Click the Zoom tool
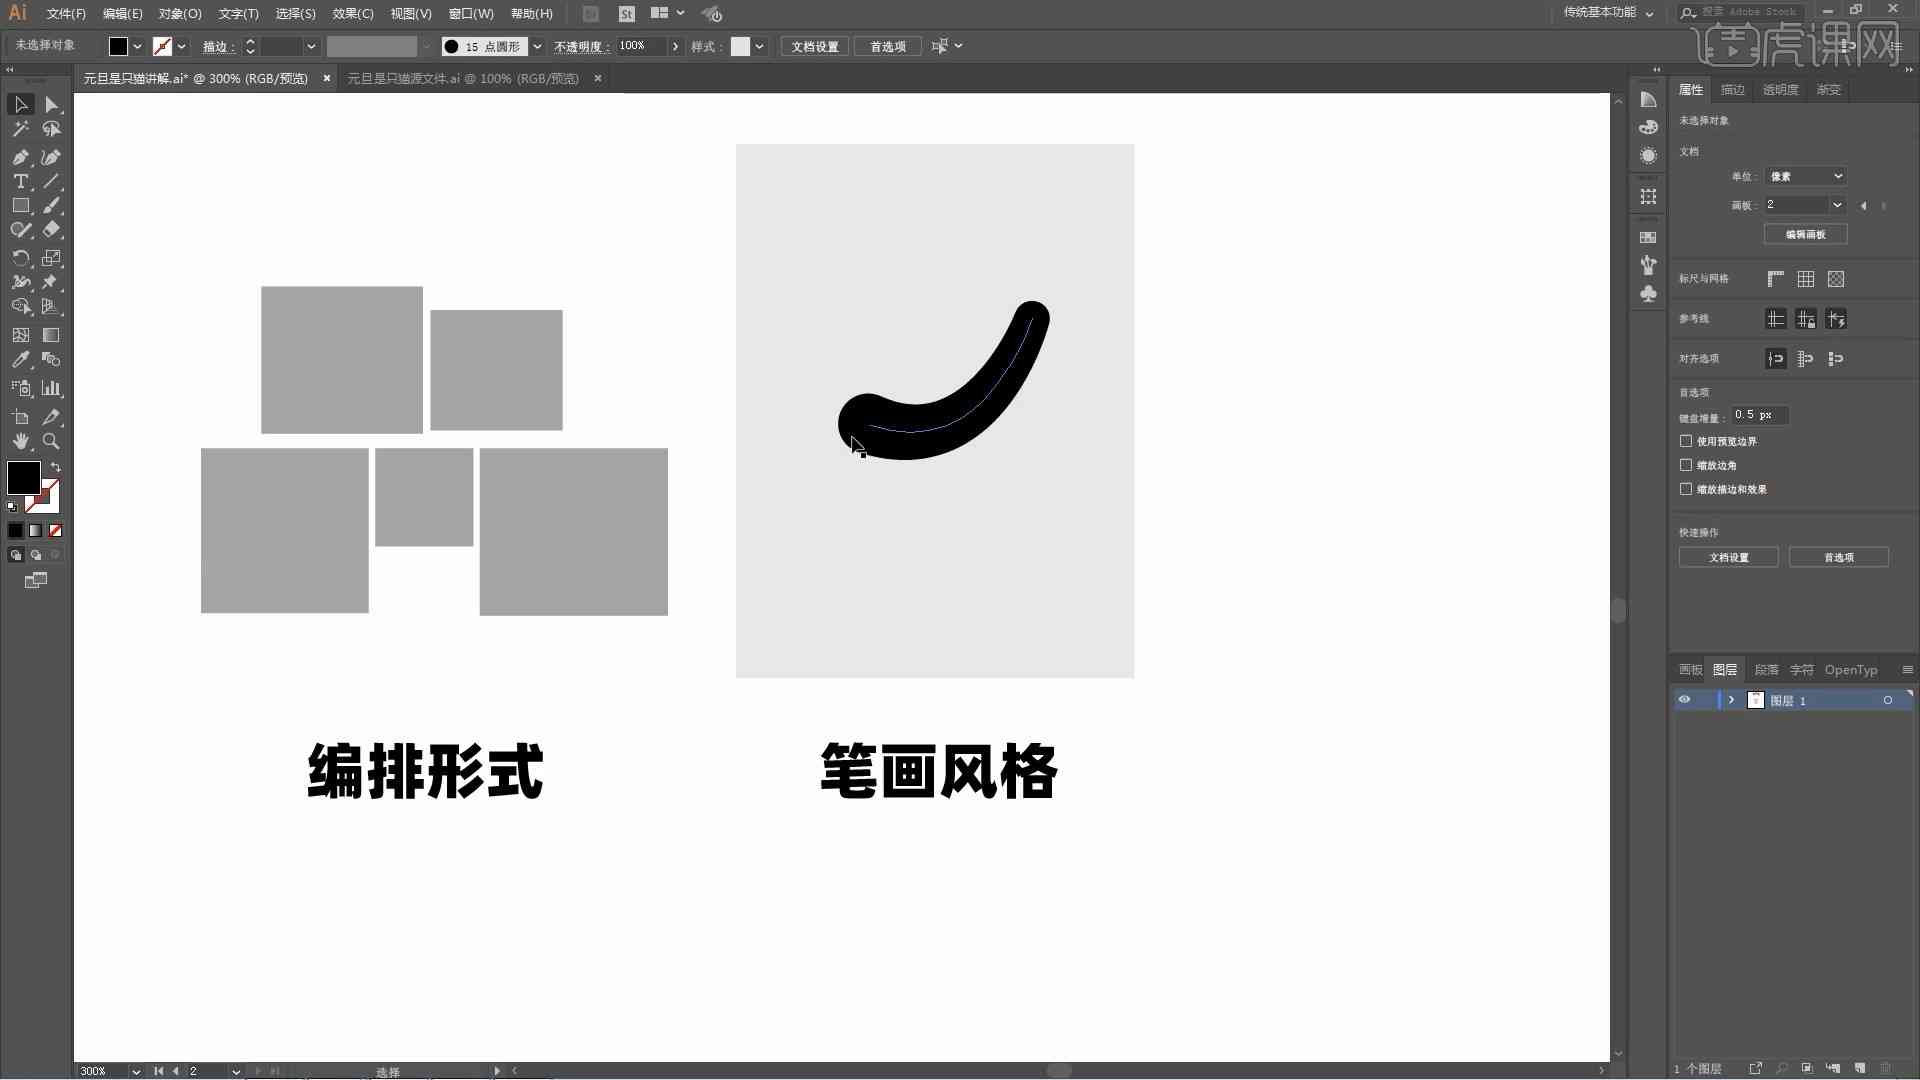This screenshot has height=1080, width=1920. [53, 442]
